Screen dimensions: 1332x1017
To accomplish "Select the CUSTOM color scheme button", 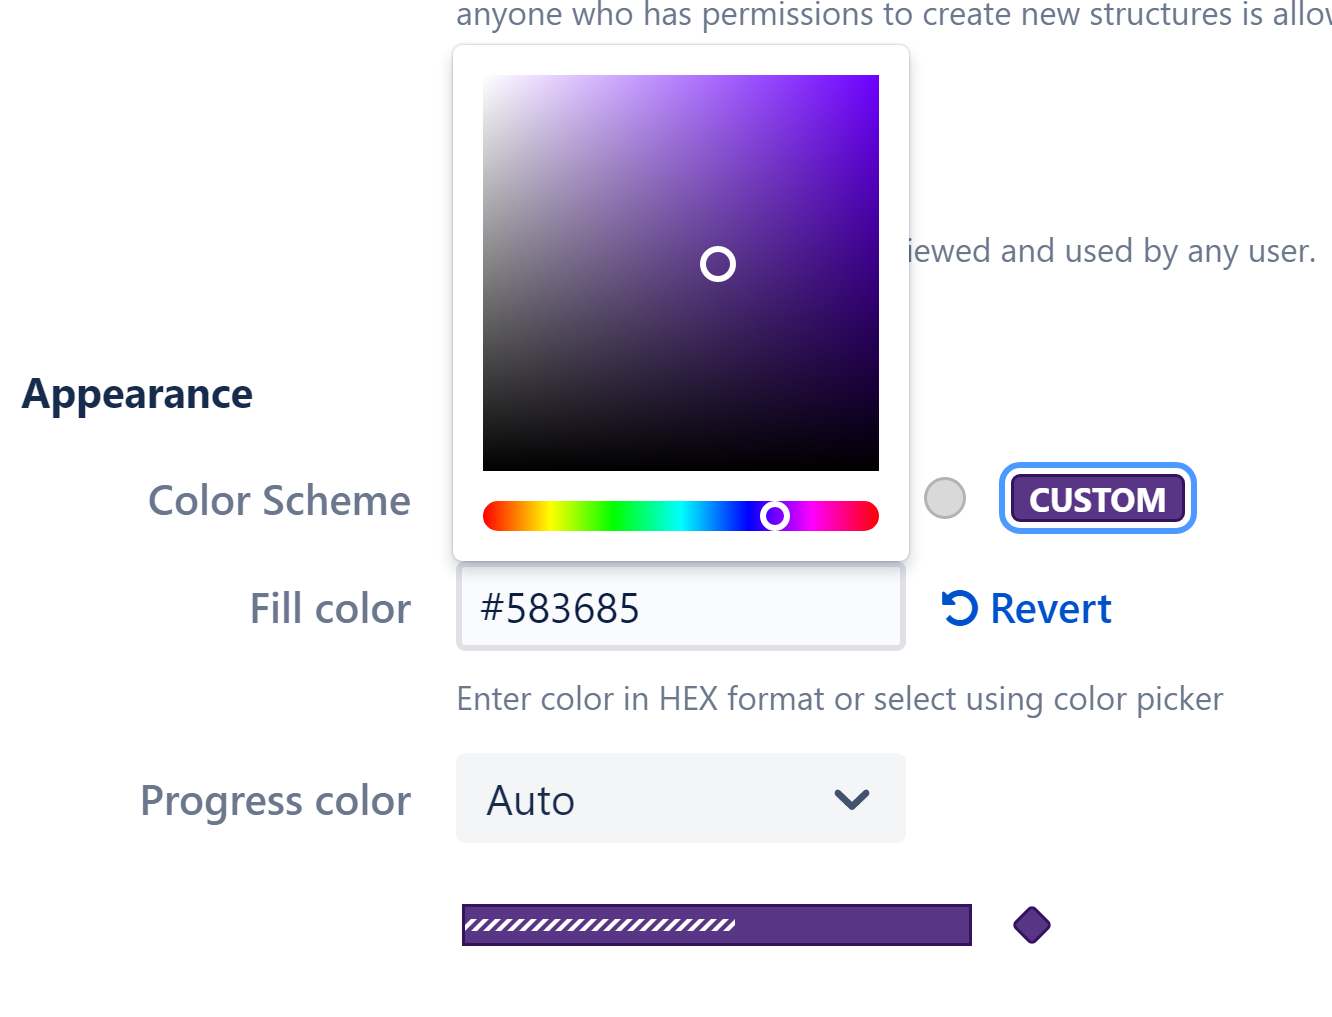I will pos(1097,498).
